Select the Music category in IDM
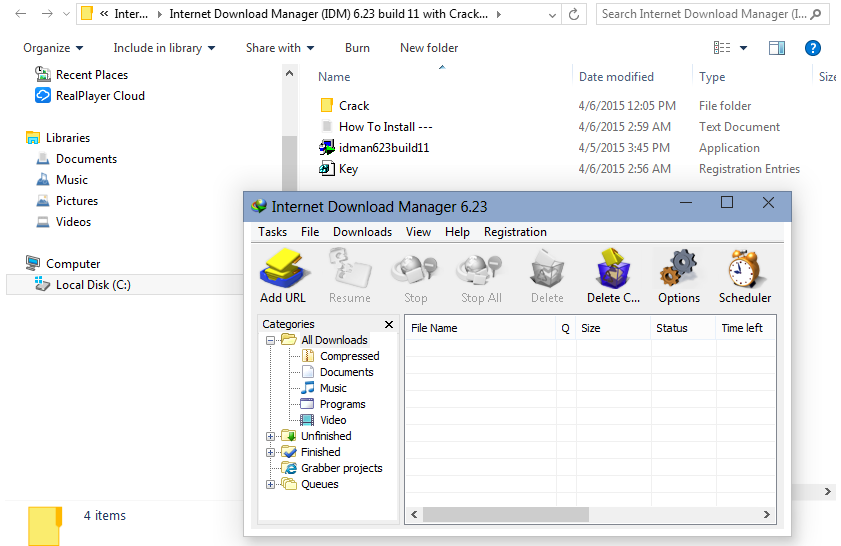 tap(333, 388)
